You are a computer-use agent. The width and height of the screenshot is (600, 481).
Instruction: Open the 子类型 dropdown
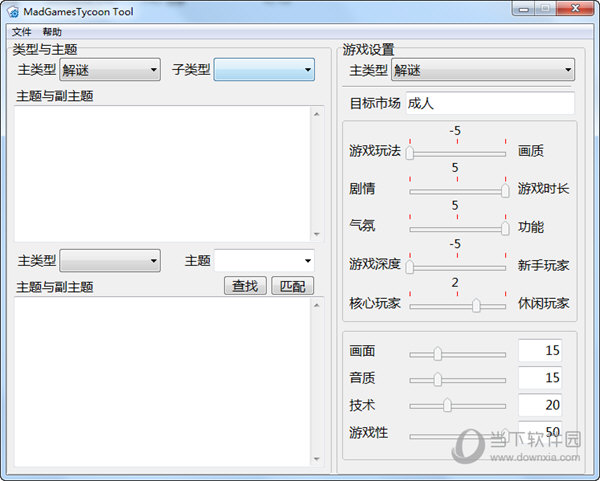click(x=264, y=70)
